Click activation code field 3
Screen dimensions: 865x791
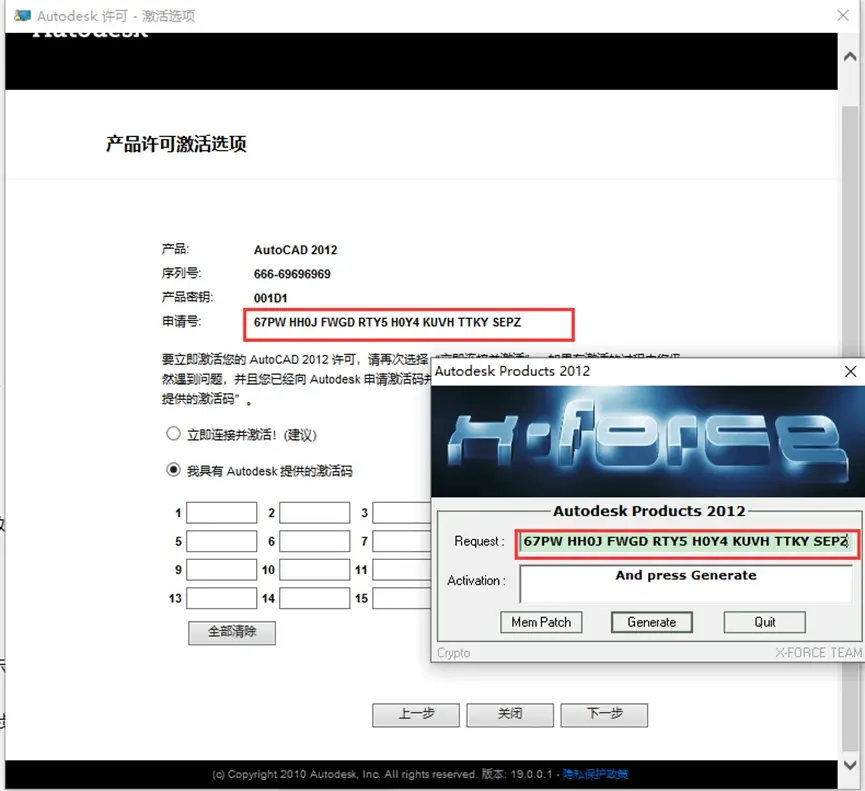coord(402,512)
